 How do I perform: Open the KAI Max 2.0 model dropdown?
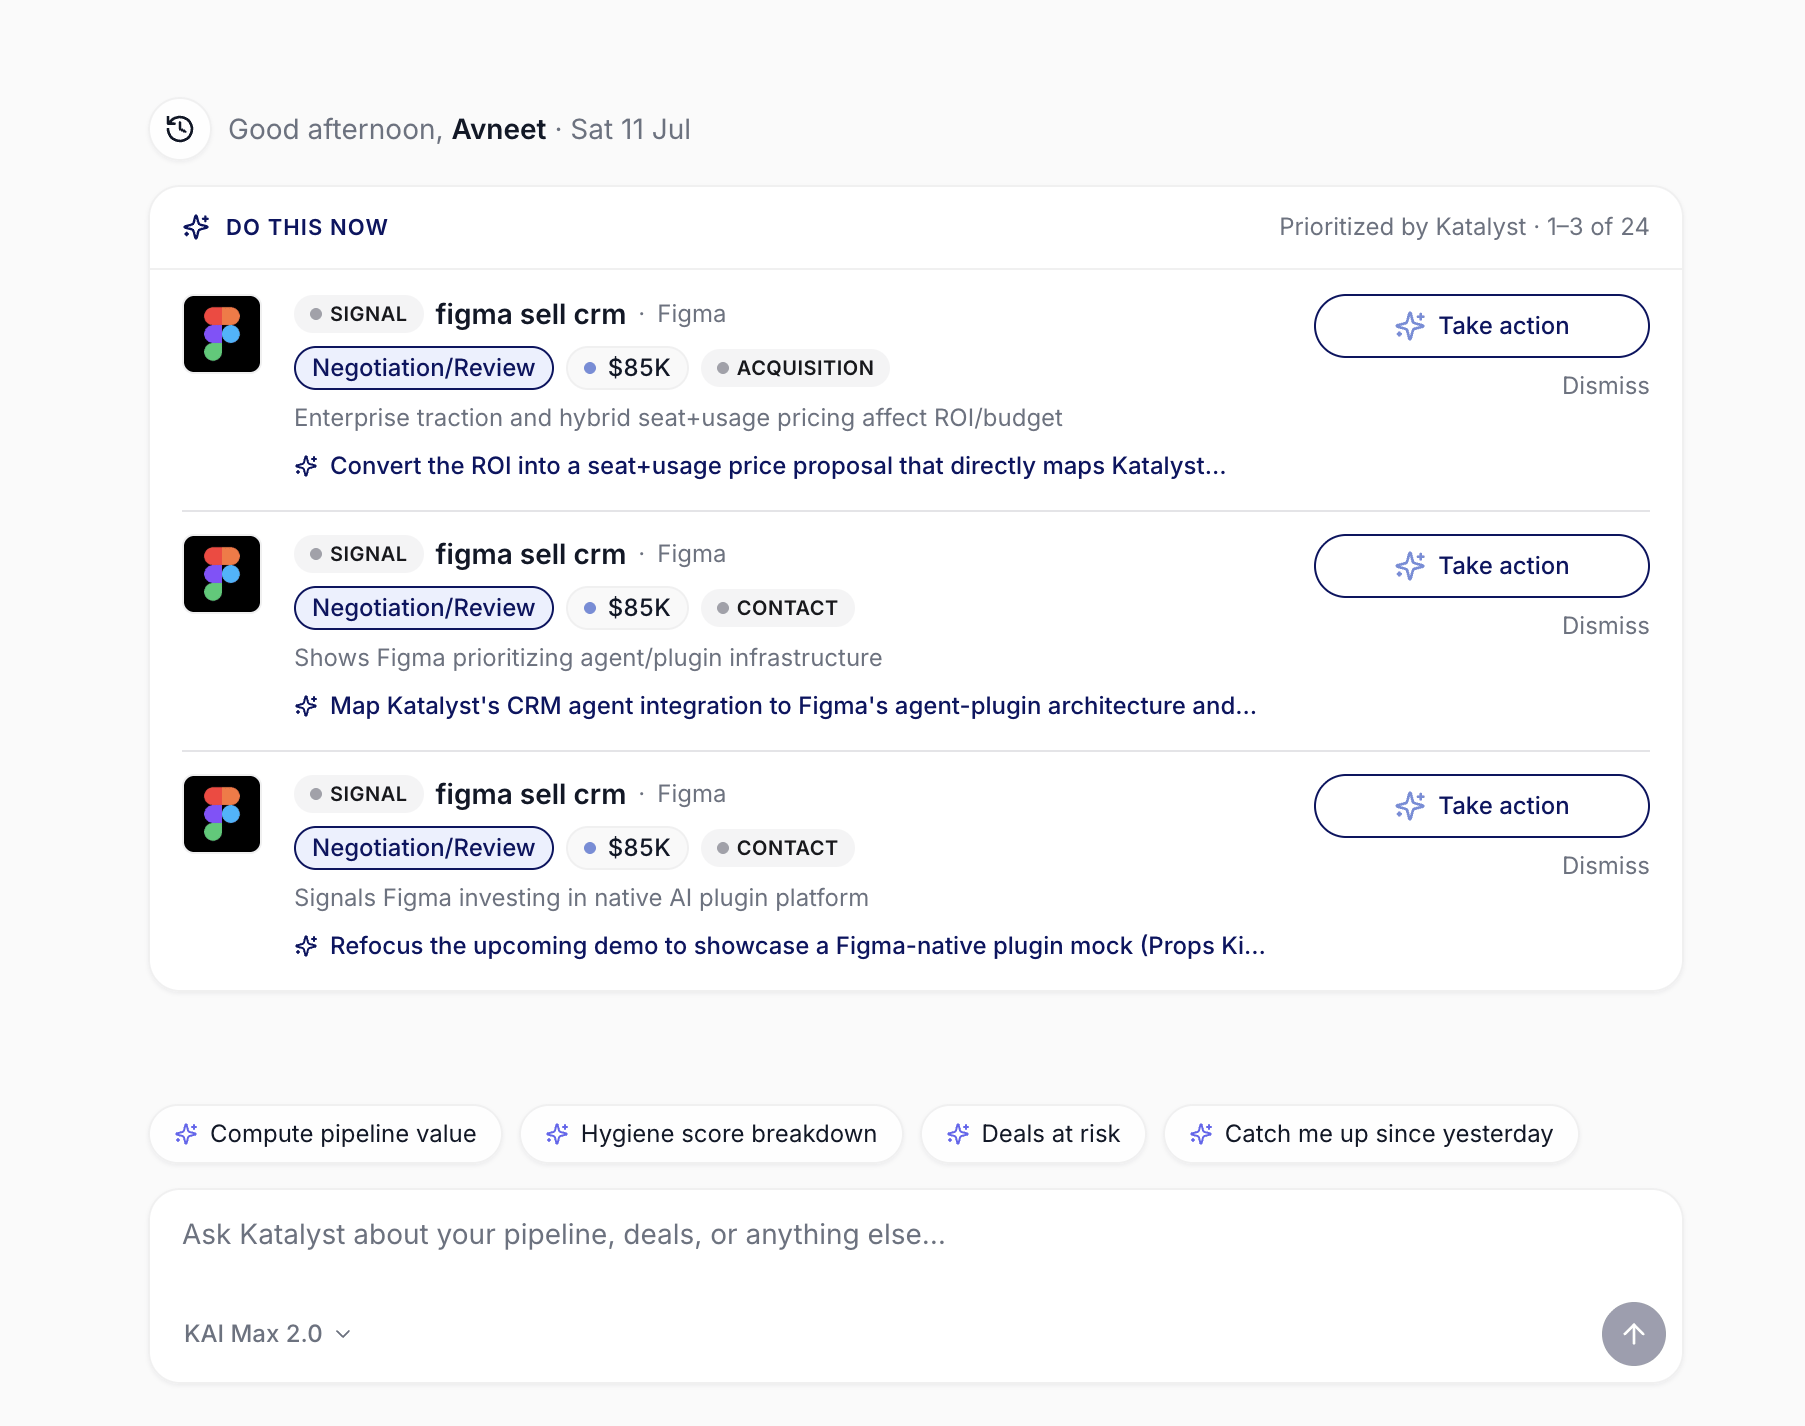pyautogui.click(x=268, y=1334)
